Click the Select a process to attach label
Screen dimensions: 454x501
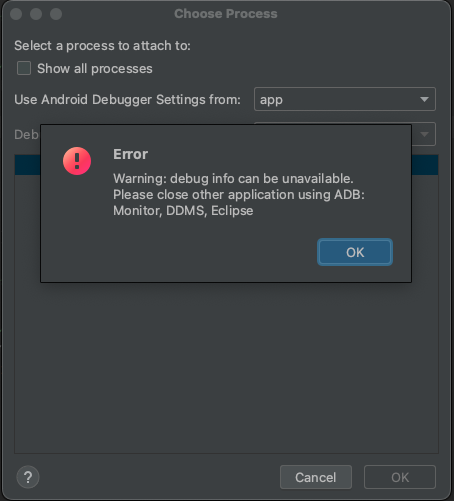click(x=102, y=46)
